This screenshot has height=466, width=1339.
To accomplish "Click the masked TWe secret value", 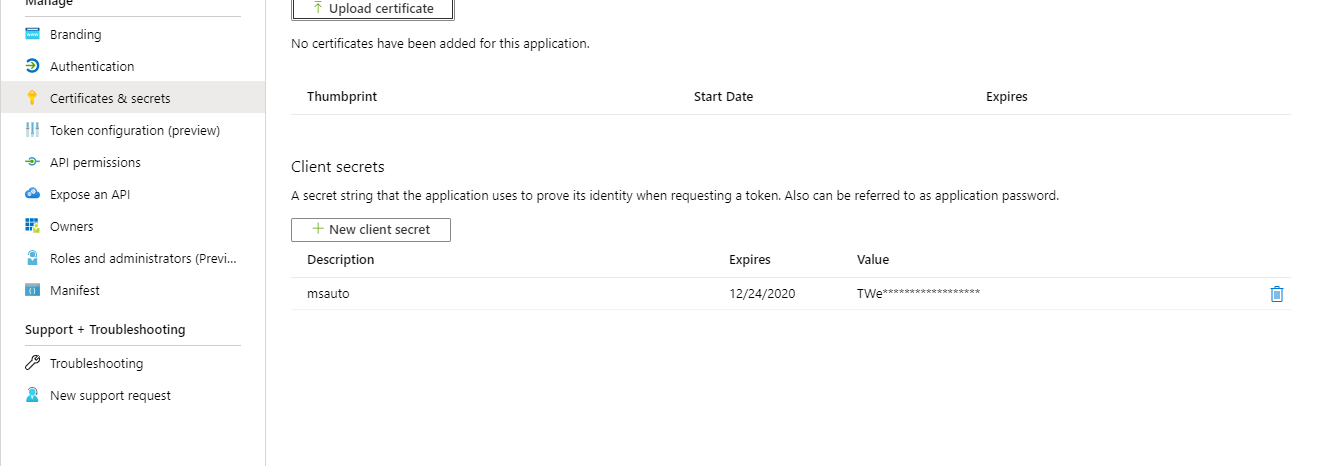I will (918, 294).
